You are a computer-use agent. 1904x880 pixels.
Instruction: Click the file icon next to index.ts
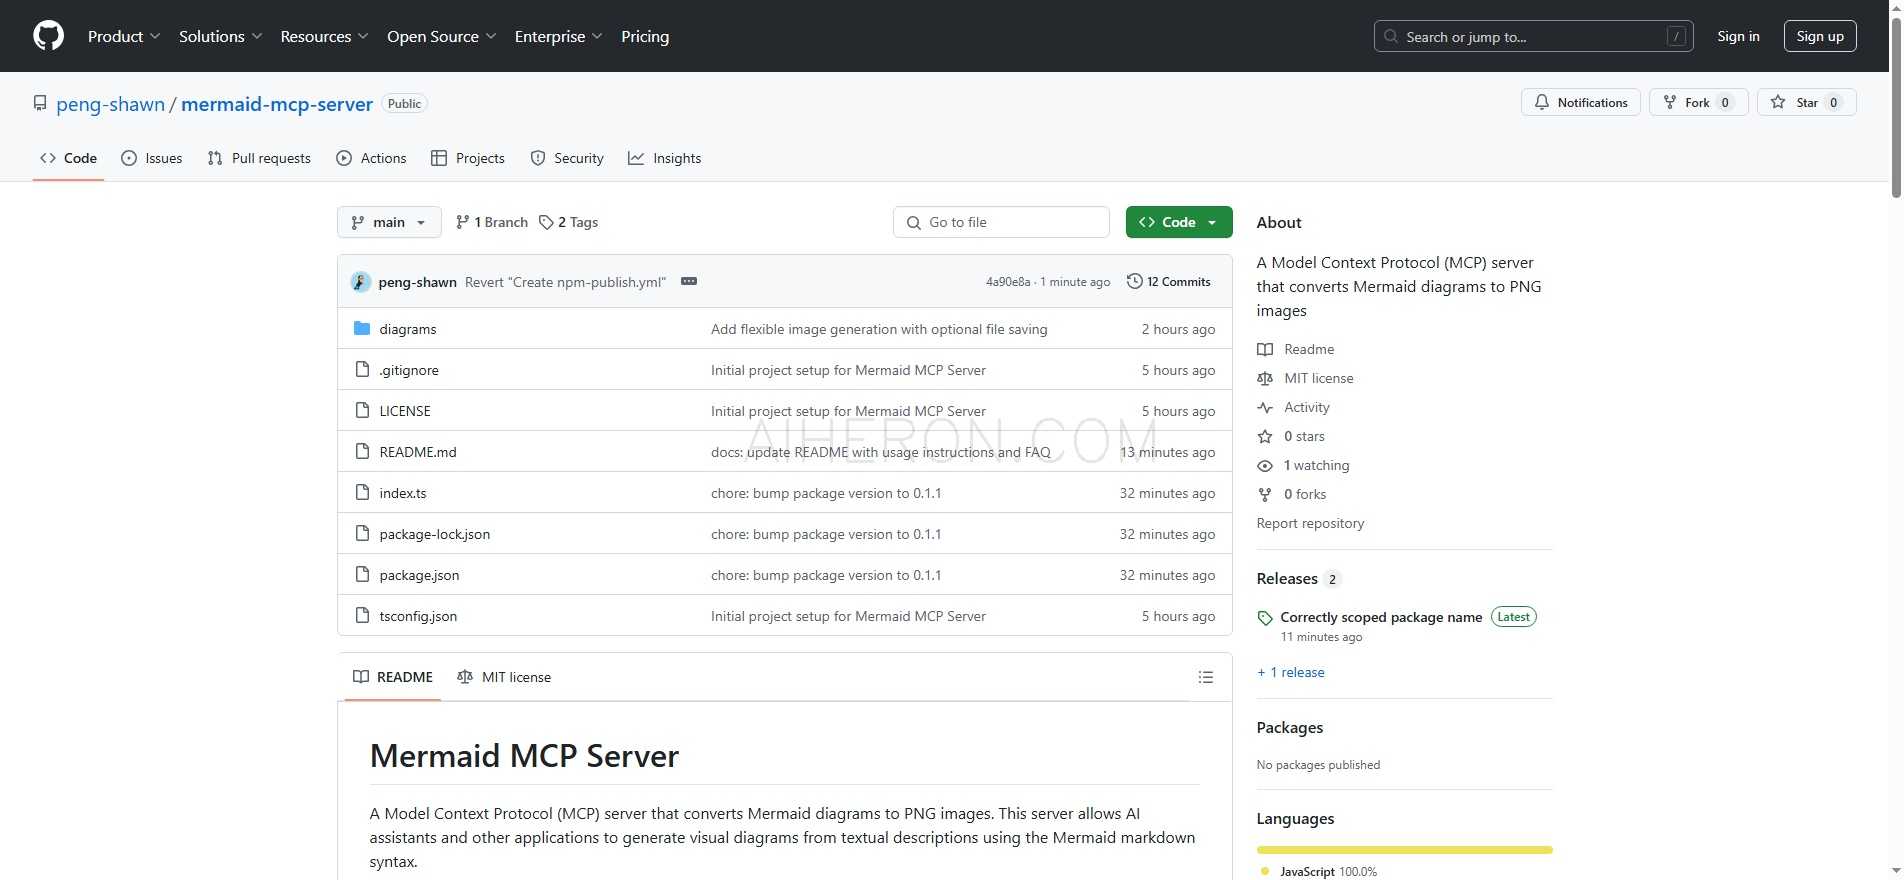[x=362, y=492]
